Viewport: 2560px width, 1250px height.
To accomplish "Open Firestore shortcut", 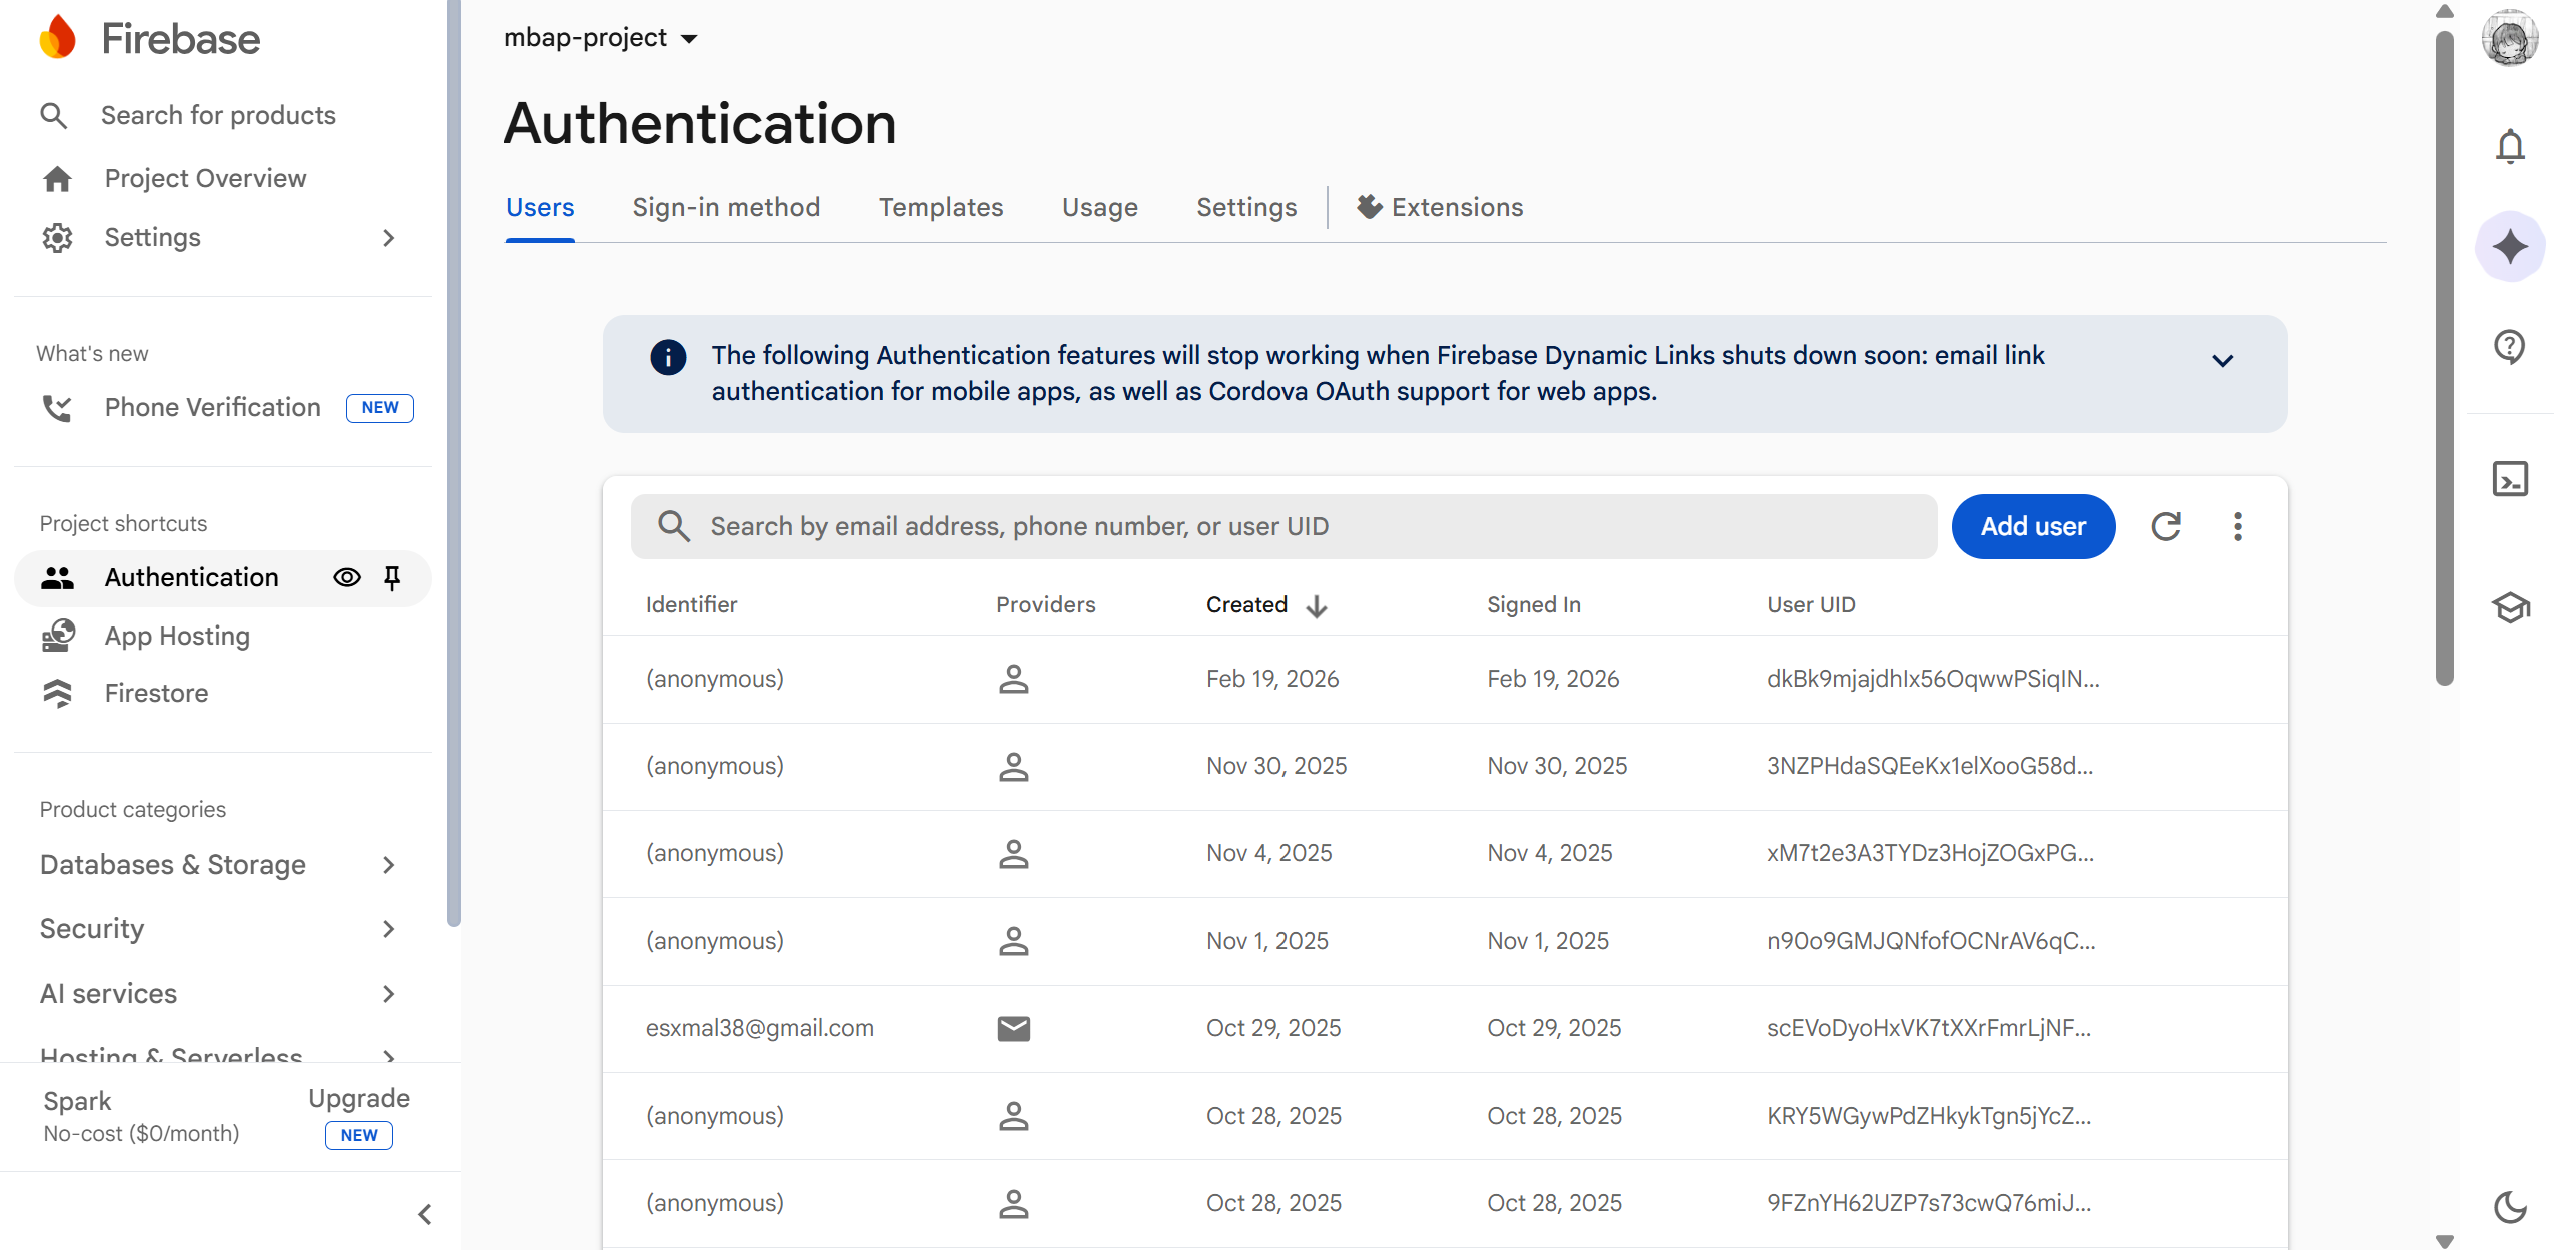I will click(x=156, y=694).
